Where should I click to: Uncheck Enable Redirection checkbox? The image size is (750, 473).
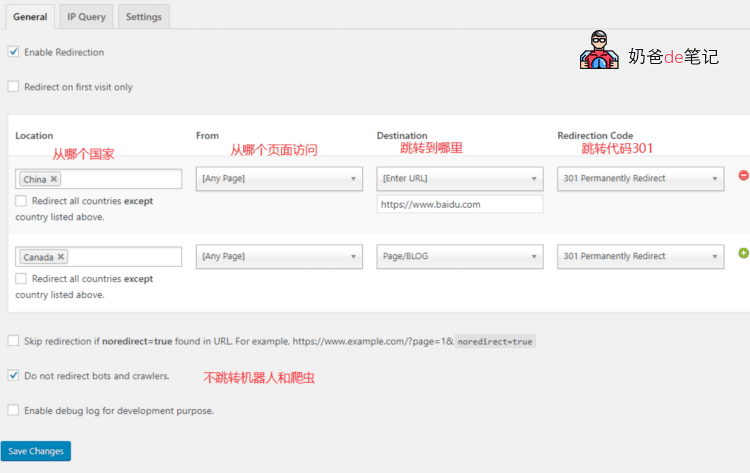13,52
